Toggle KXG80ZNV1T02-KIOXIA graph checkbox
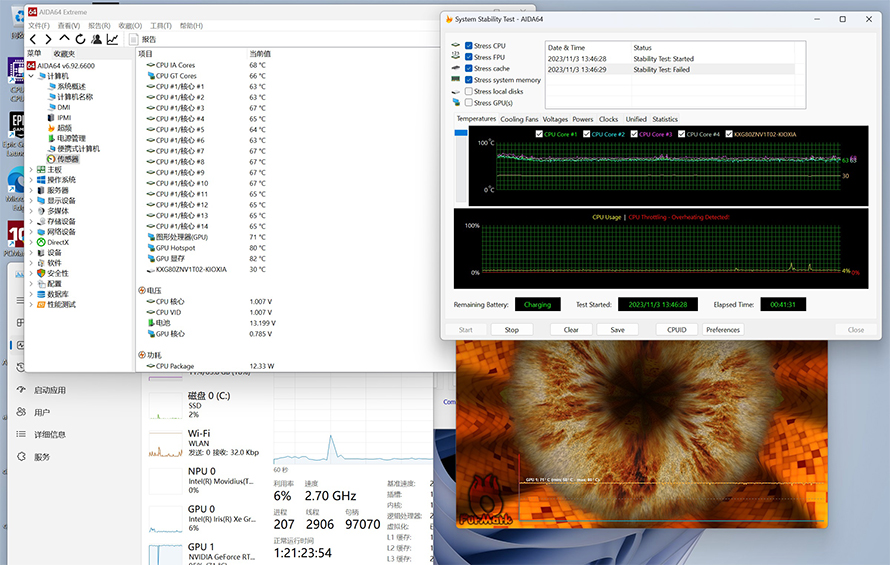 point(729,134)
